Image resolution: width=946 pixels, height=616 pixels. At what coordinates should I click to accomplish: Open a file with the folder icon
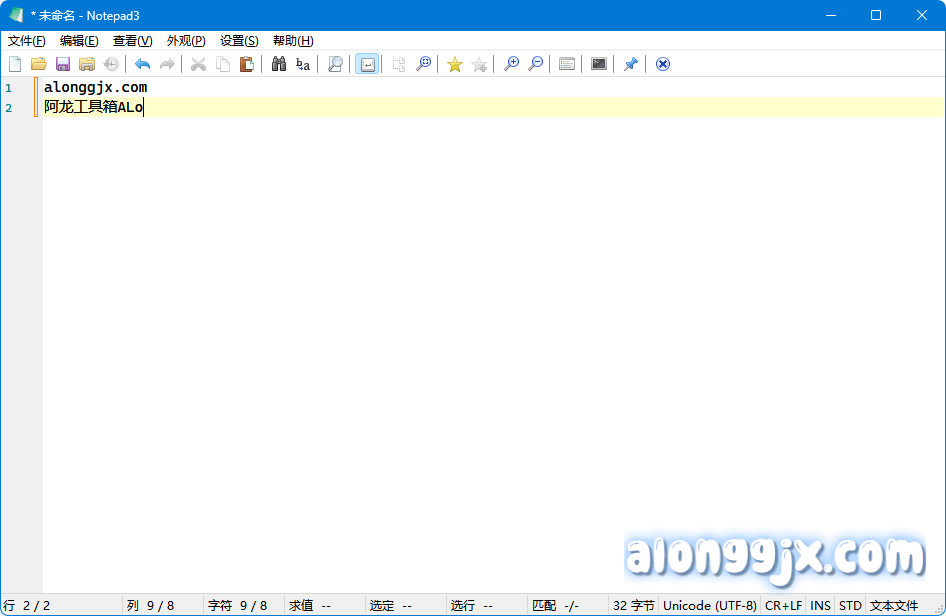39,64
